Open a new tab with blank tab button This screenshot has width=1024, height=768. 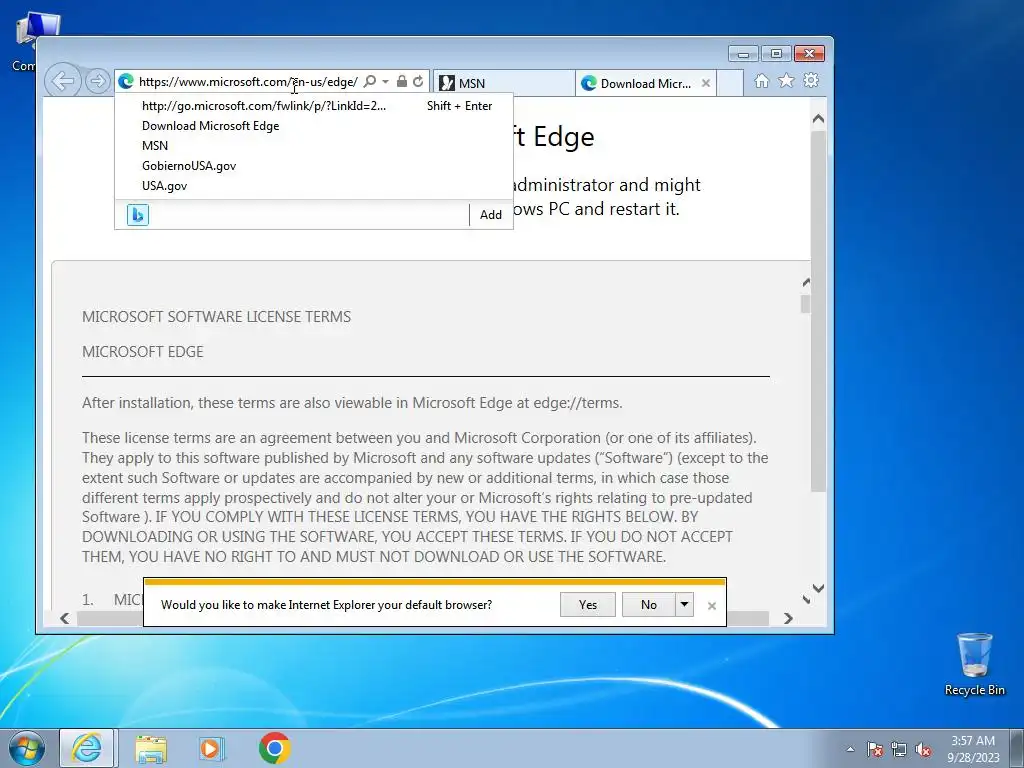(730, 83)
